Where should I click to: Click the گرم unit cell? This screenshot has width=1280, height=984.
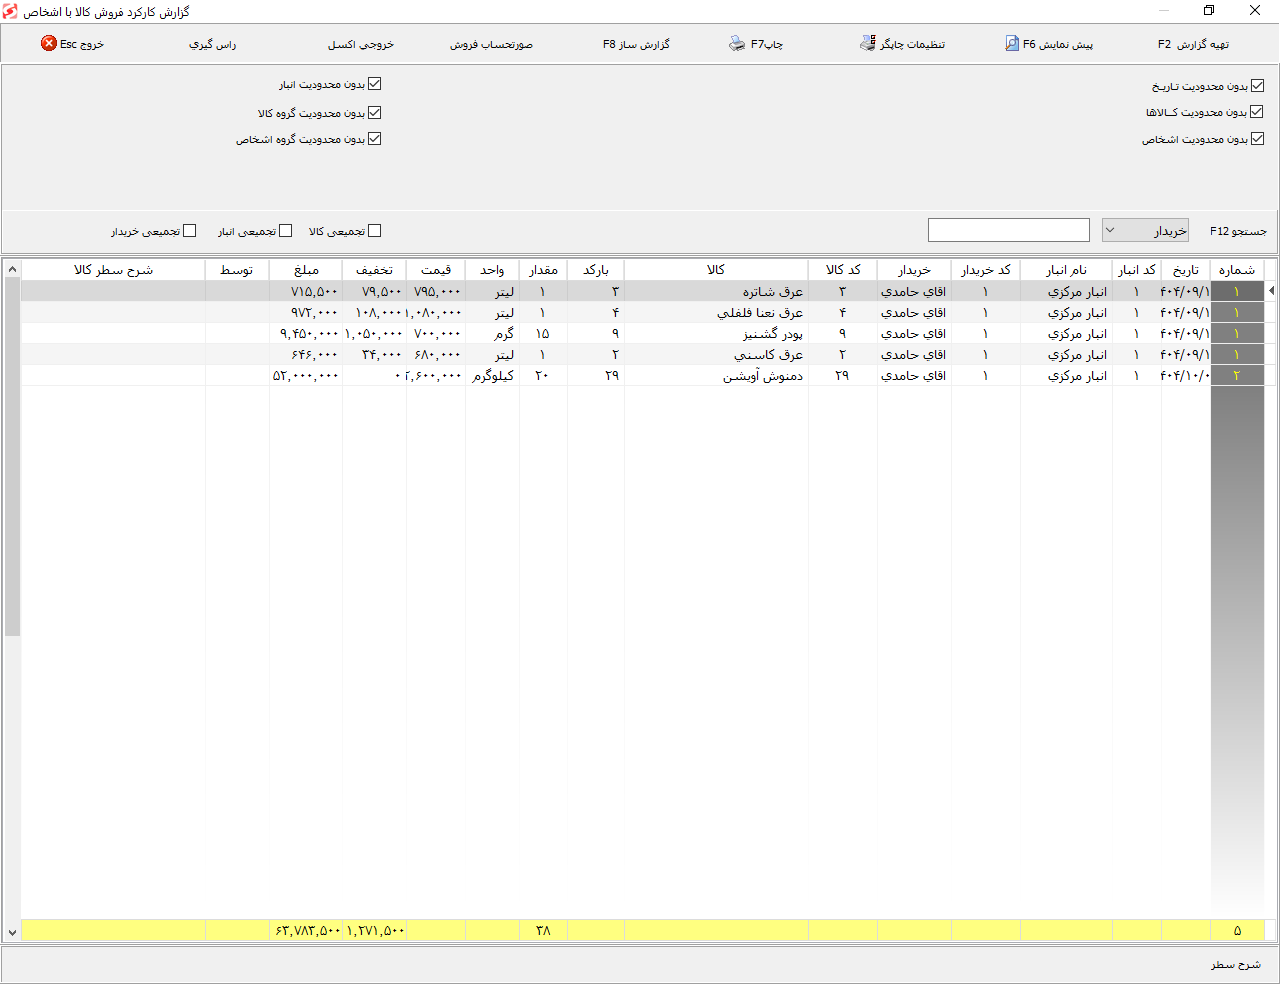(492, 333)
